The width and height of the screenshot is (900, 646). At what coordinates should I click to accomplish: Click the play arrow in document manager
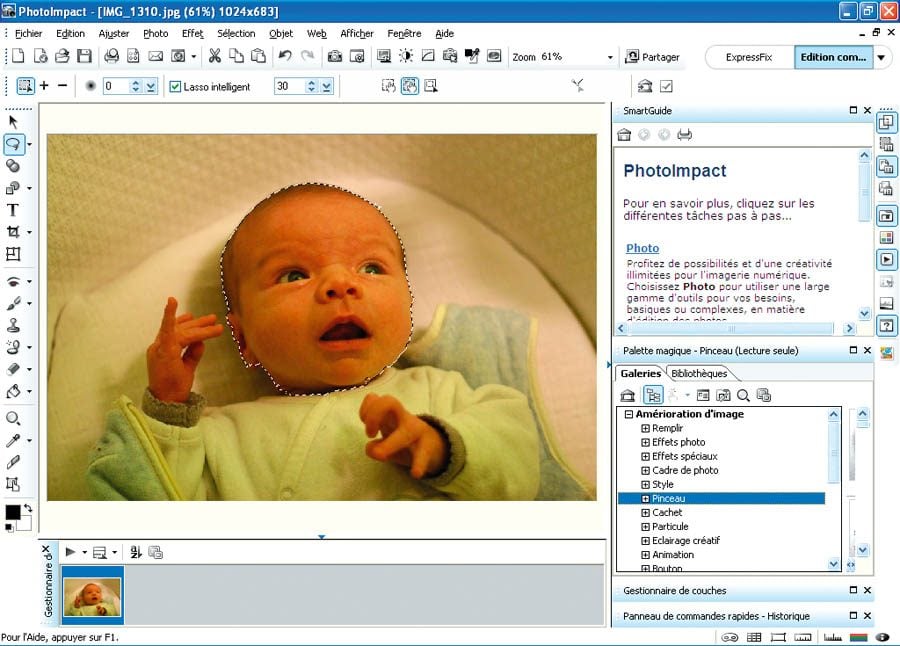click(70, 552)
